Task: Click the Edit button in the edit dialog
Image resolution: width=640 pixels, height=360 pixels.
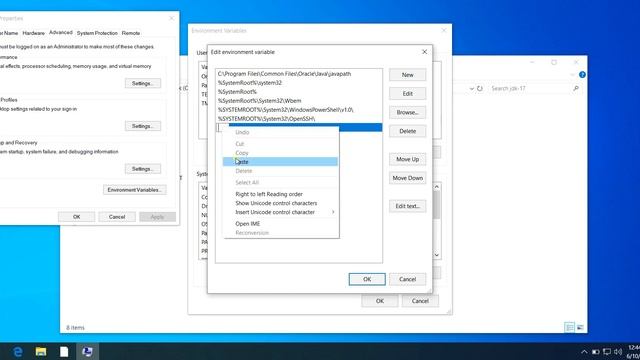Action: pos(407,93)
